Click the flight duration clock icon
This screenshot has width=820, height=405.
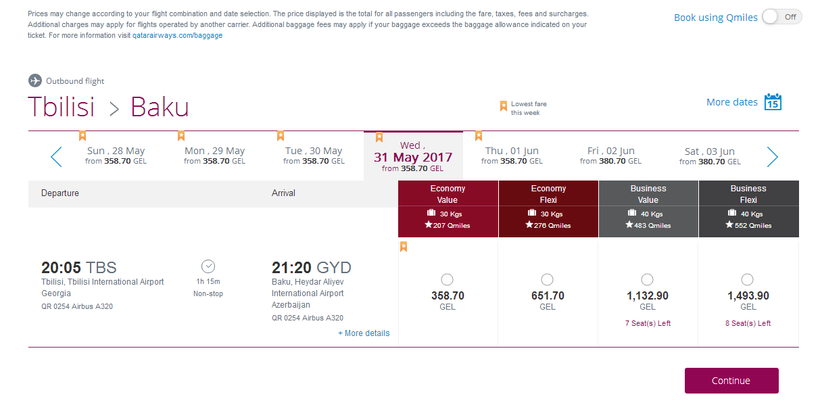tap(208, 266)
